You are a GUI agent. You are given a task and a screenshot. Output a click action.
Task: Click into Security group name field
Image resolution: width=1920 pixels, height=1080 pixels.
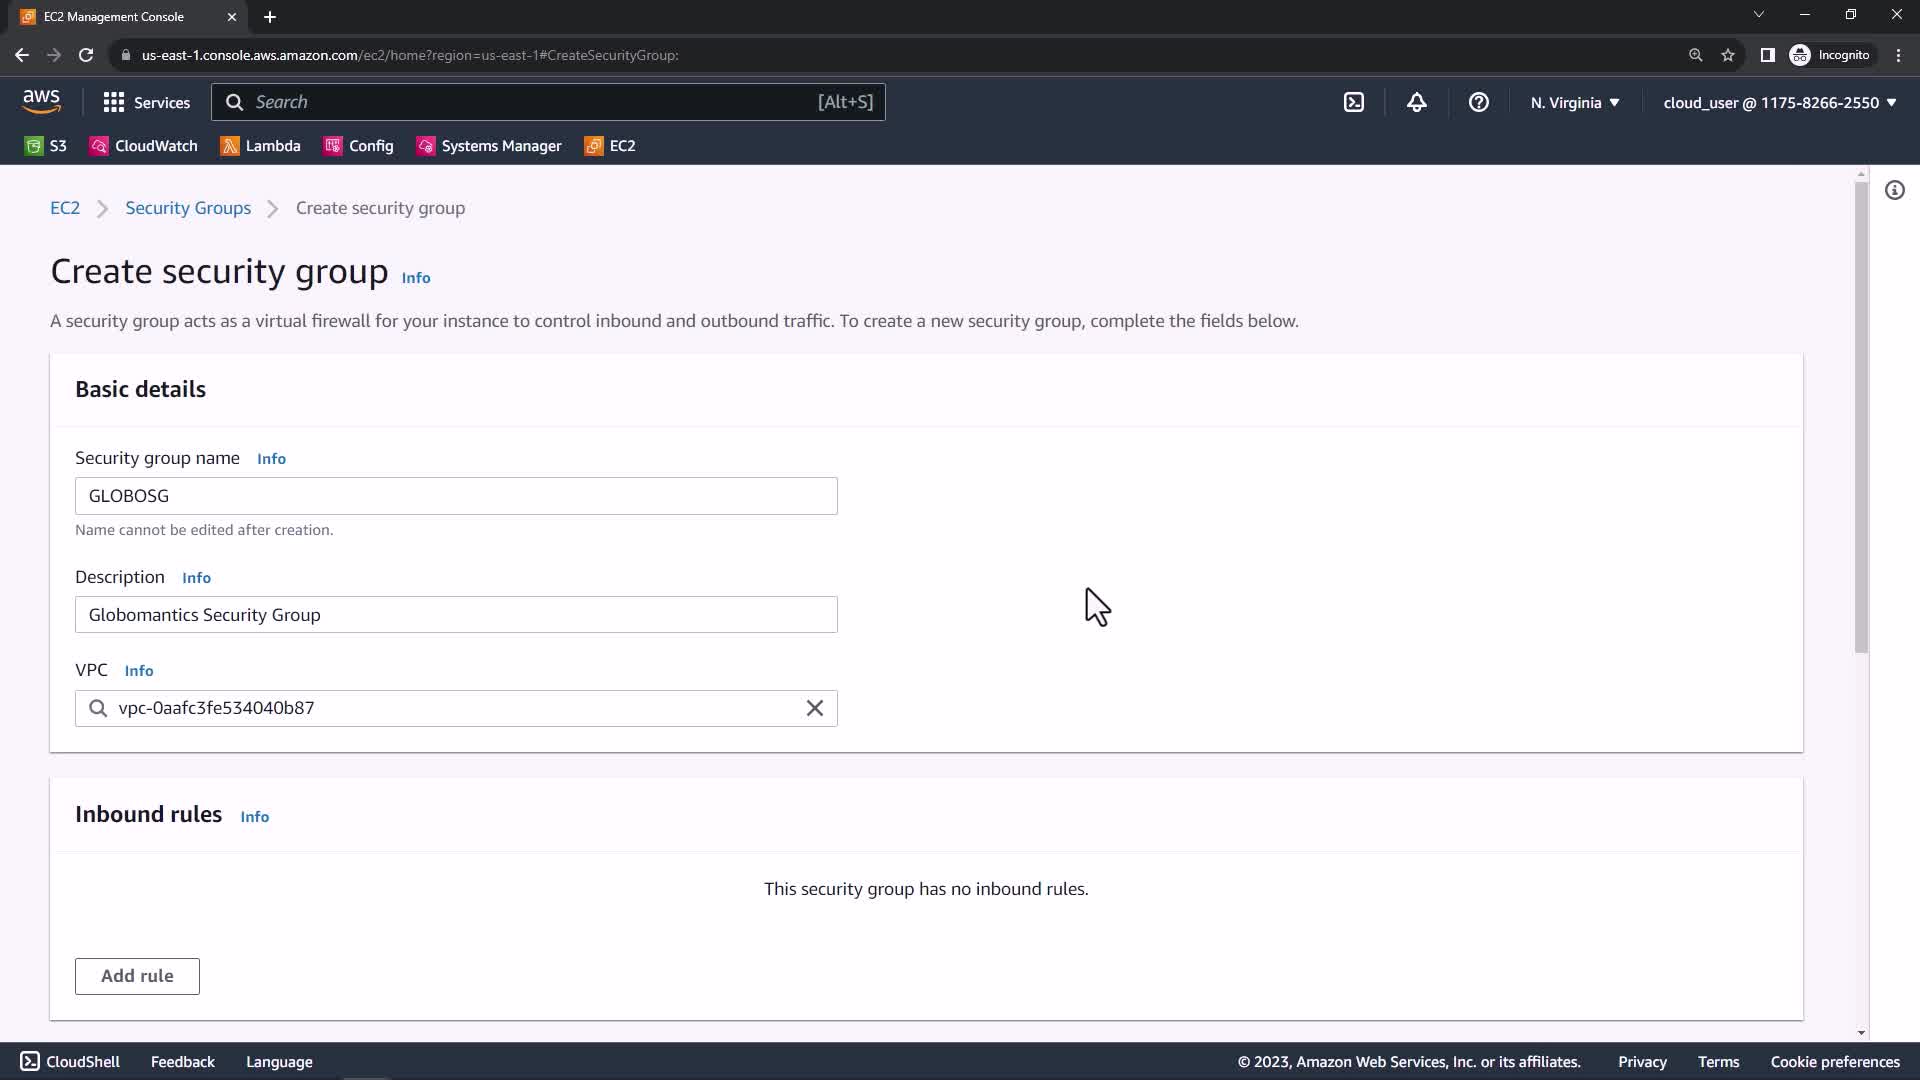click(x=455, y=496)
